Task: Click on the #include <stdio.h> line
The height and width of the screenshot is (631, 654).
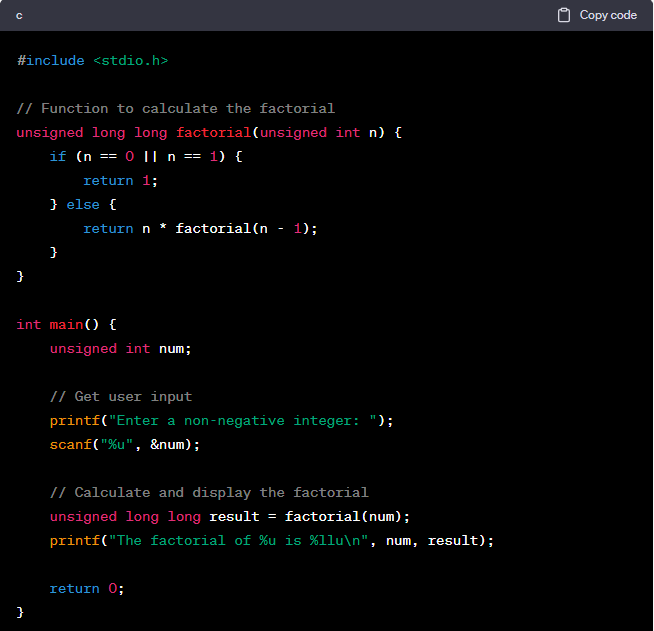Action: coord(92,61)
